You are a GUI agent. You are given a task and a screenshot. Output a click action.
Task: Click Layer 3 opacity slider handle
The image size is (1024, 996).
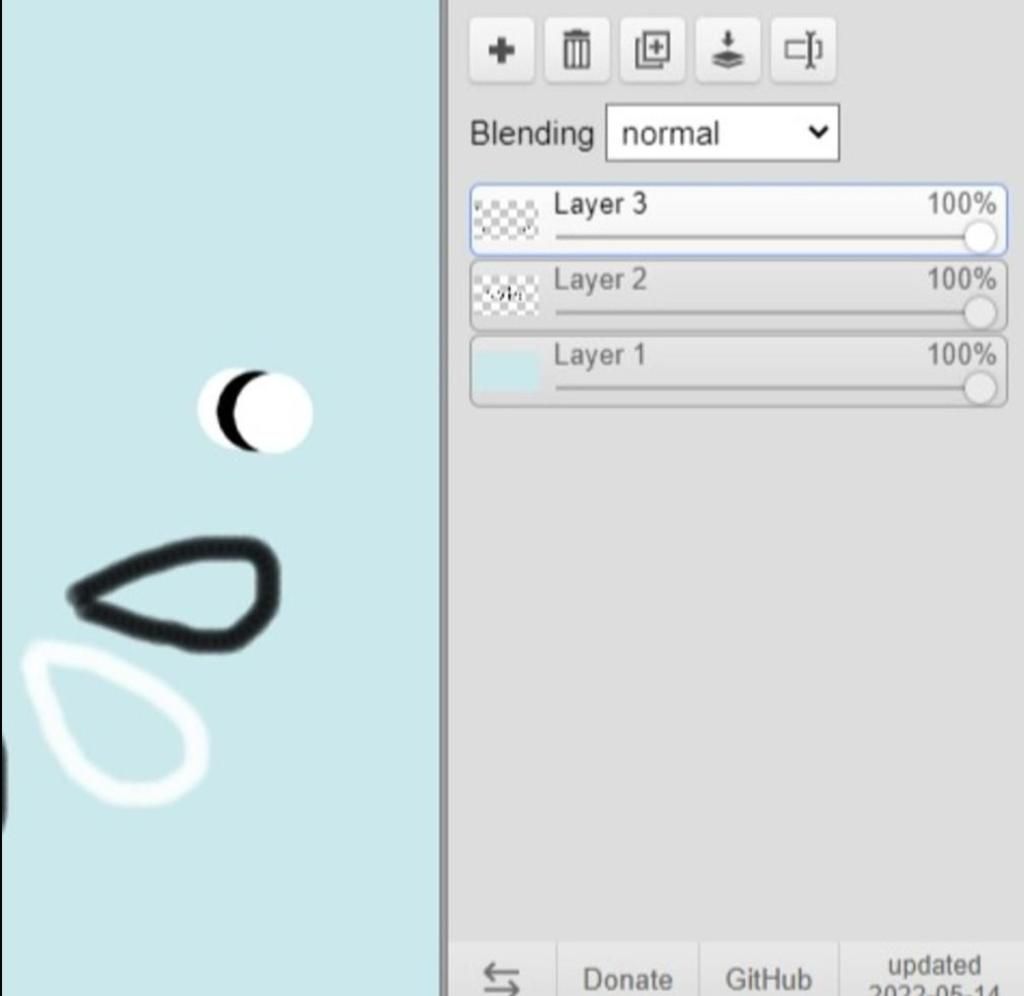pos(980,236)
